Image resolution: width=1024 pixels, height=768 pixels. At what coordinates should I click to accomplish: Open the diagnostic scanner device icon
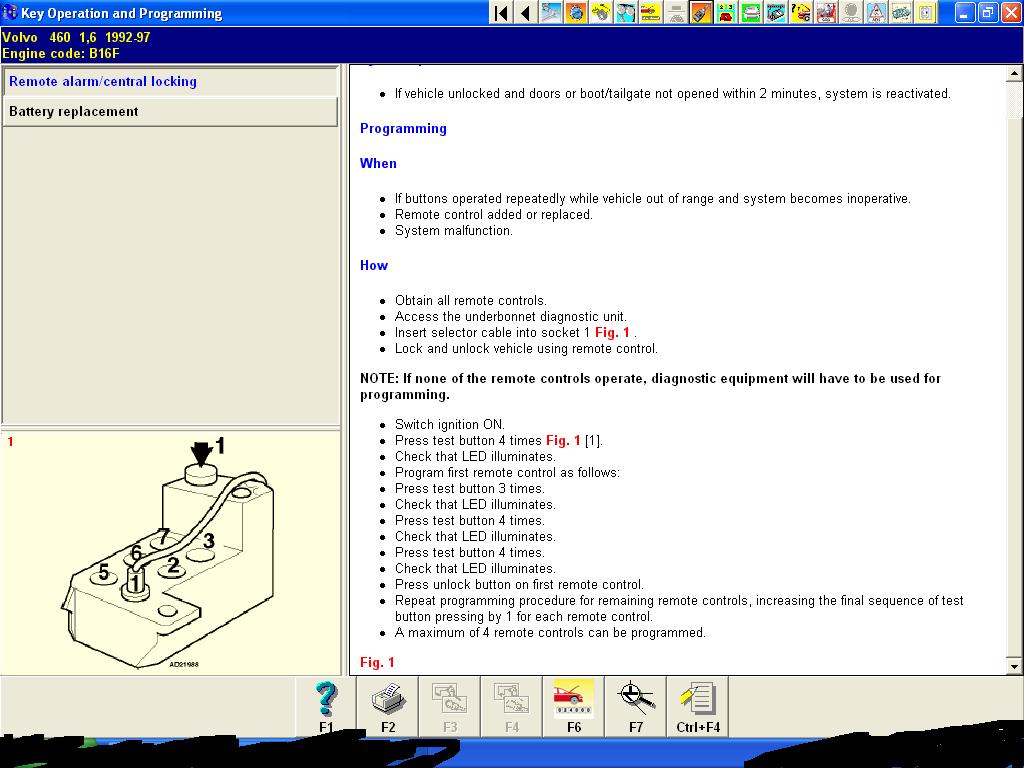point(776,12)
